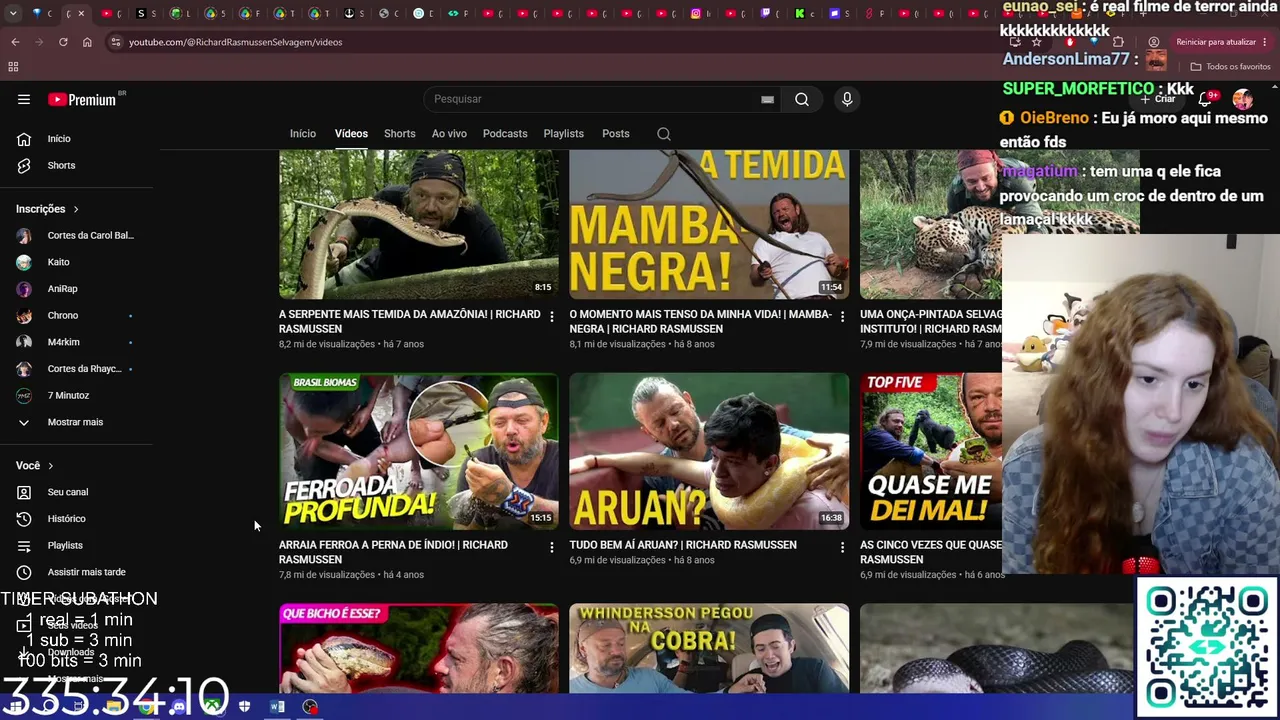Reload the current page
This screenshot has height=720, width=1280.
click(63, 42)
